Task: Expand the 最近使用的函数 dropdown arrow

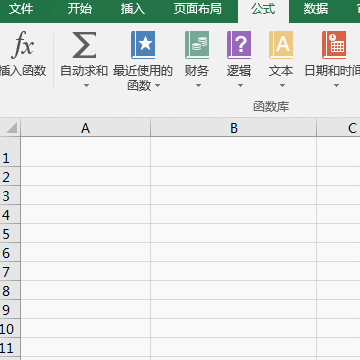Action: (157, 86)
